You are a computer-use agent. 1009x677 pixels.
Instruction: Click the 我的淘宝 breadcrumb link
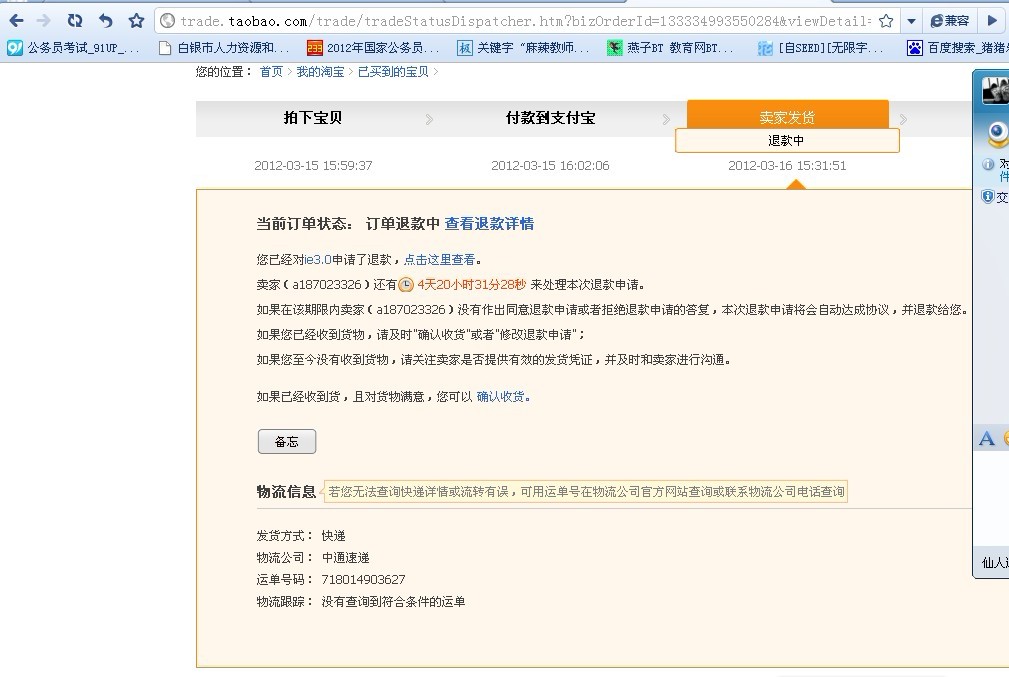[320, 71]
